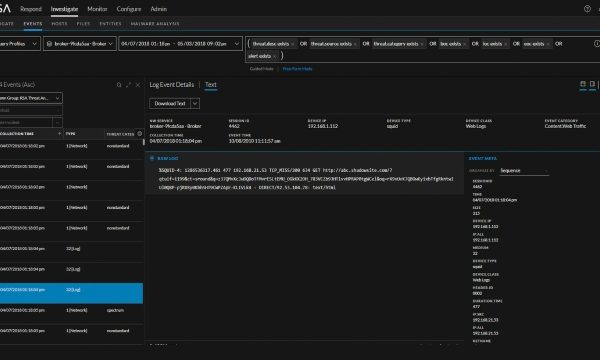The image size is (600, 360).
Task: Open the broker service selector dropdown
Action: [80, 44]
